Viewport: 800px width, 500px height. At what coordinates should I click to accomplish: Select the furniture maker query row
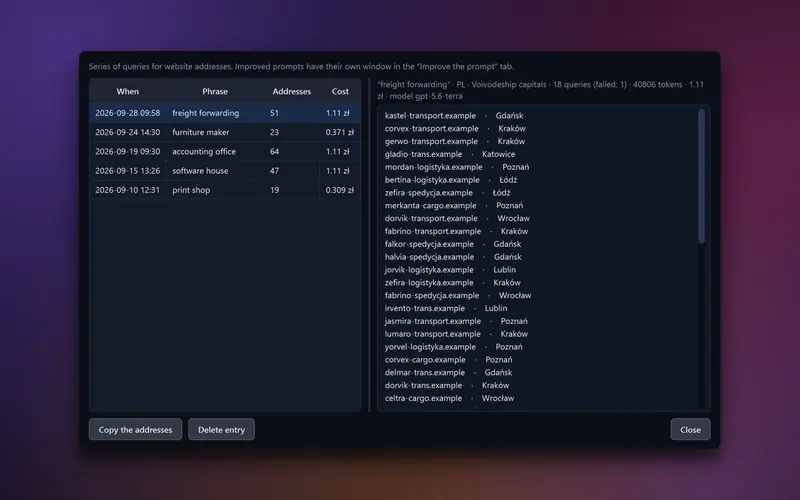(x=225, y=132)
